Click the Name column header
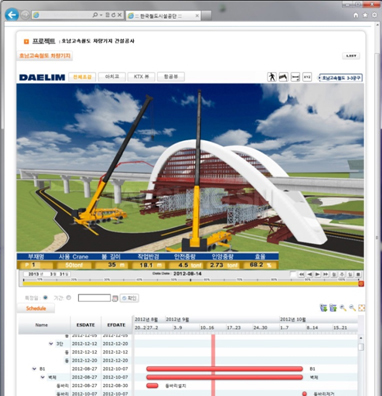Viewport: 382px width, 396px height. pyautogui.click(x=42, y=325)
